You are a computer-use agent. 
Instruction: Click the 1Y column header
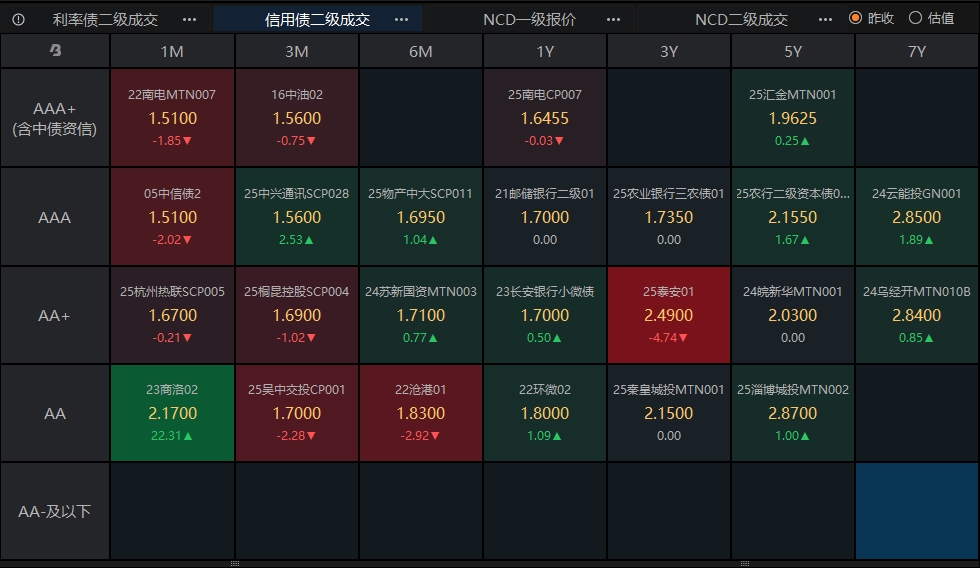click(x=545, y=51)
